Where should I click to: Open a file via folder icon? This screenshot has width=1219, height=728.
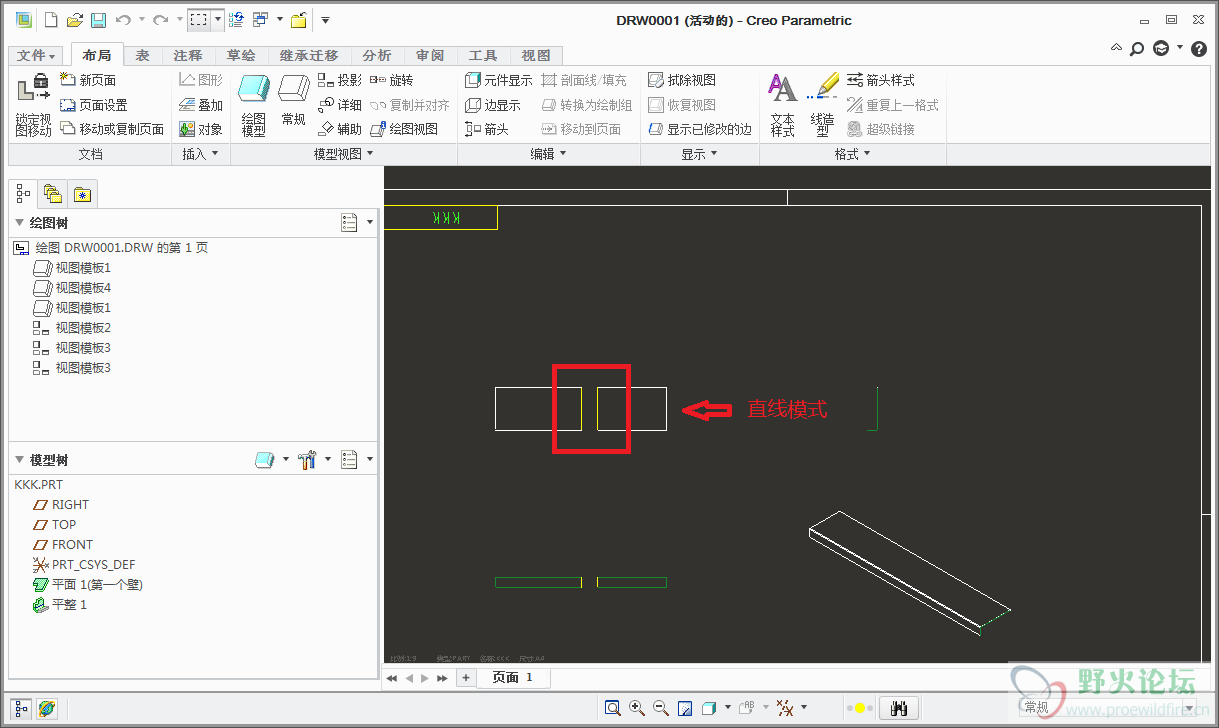pyautogui.click(x=75, y=19)
